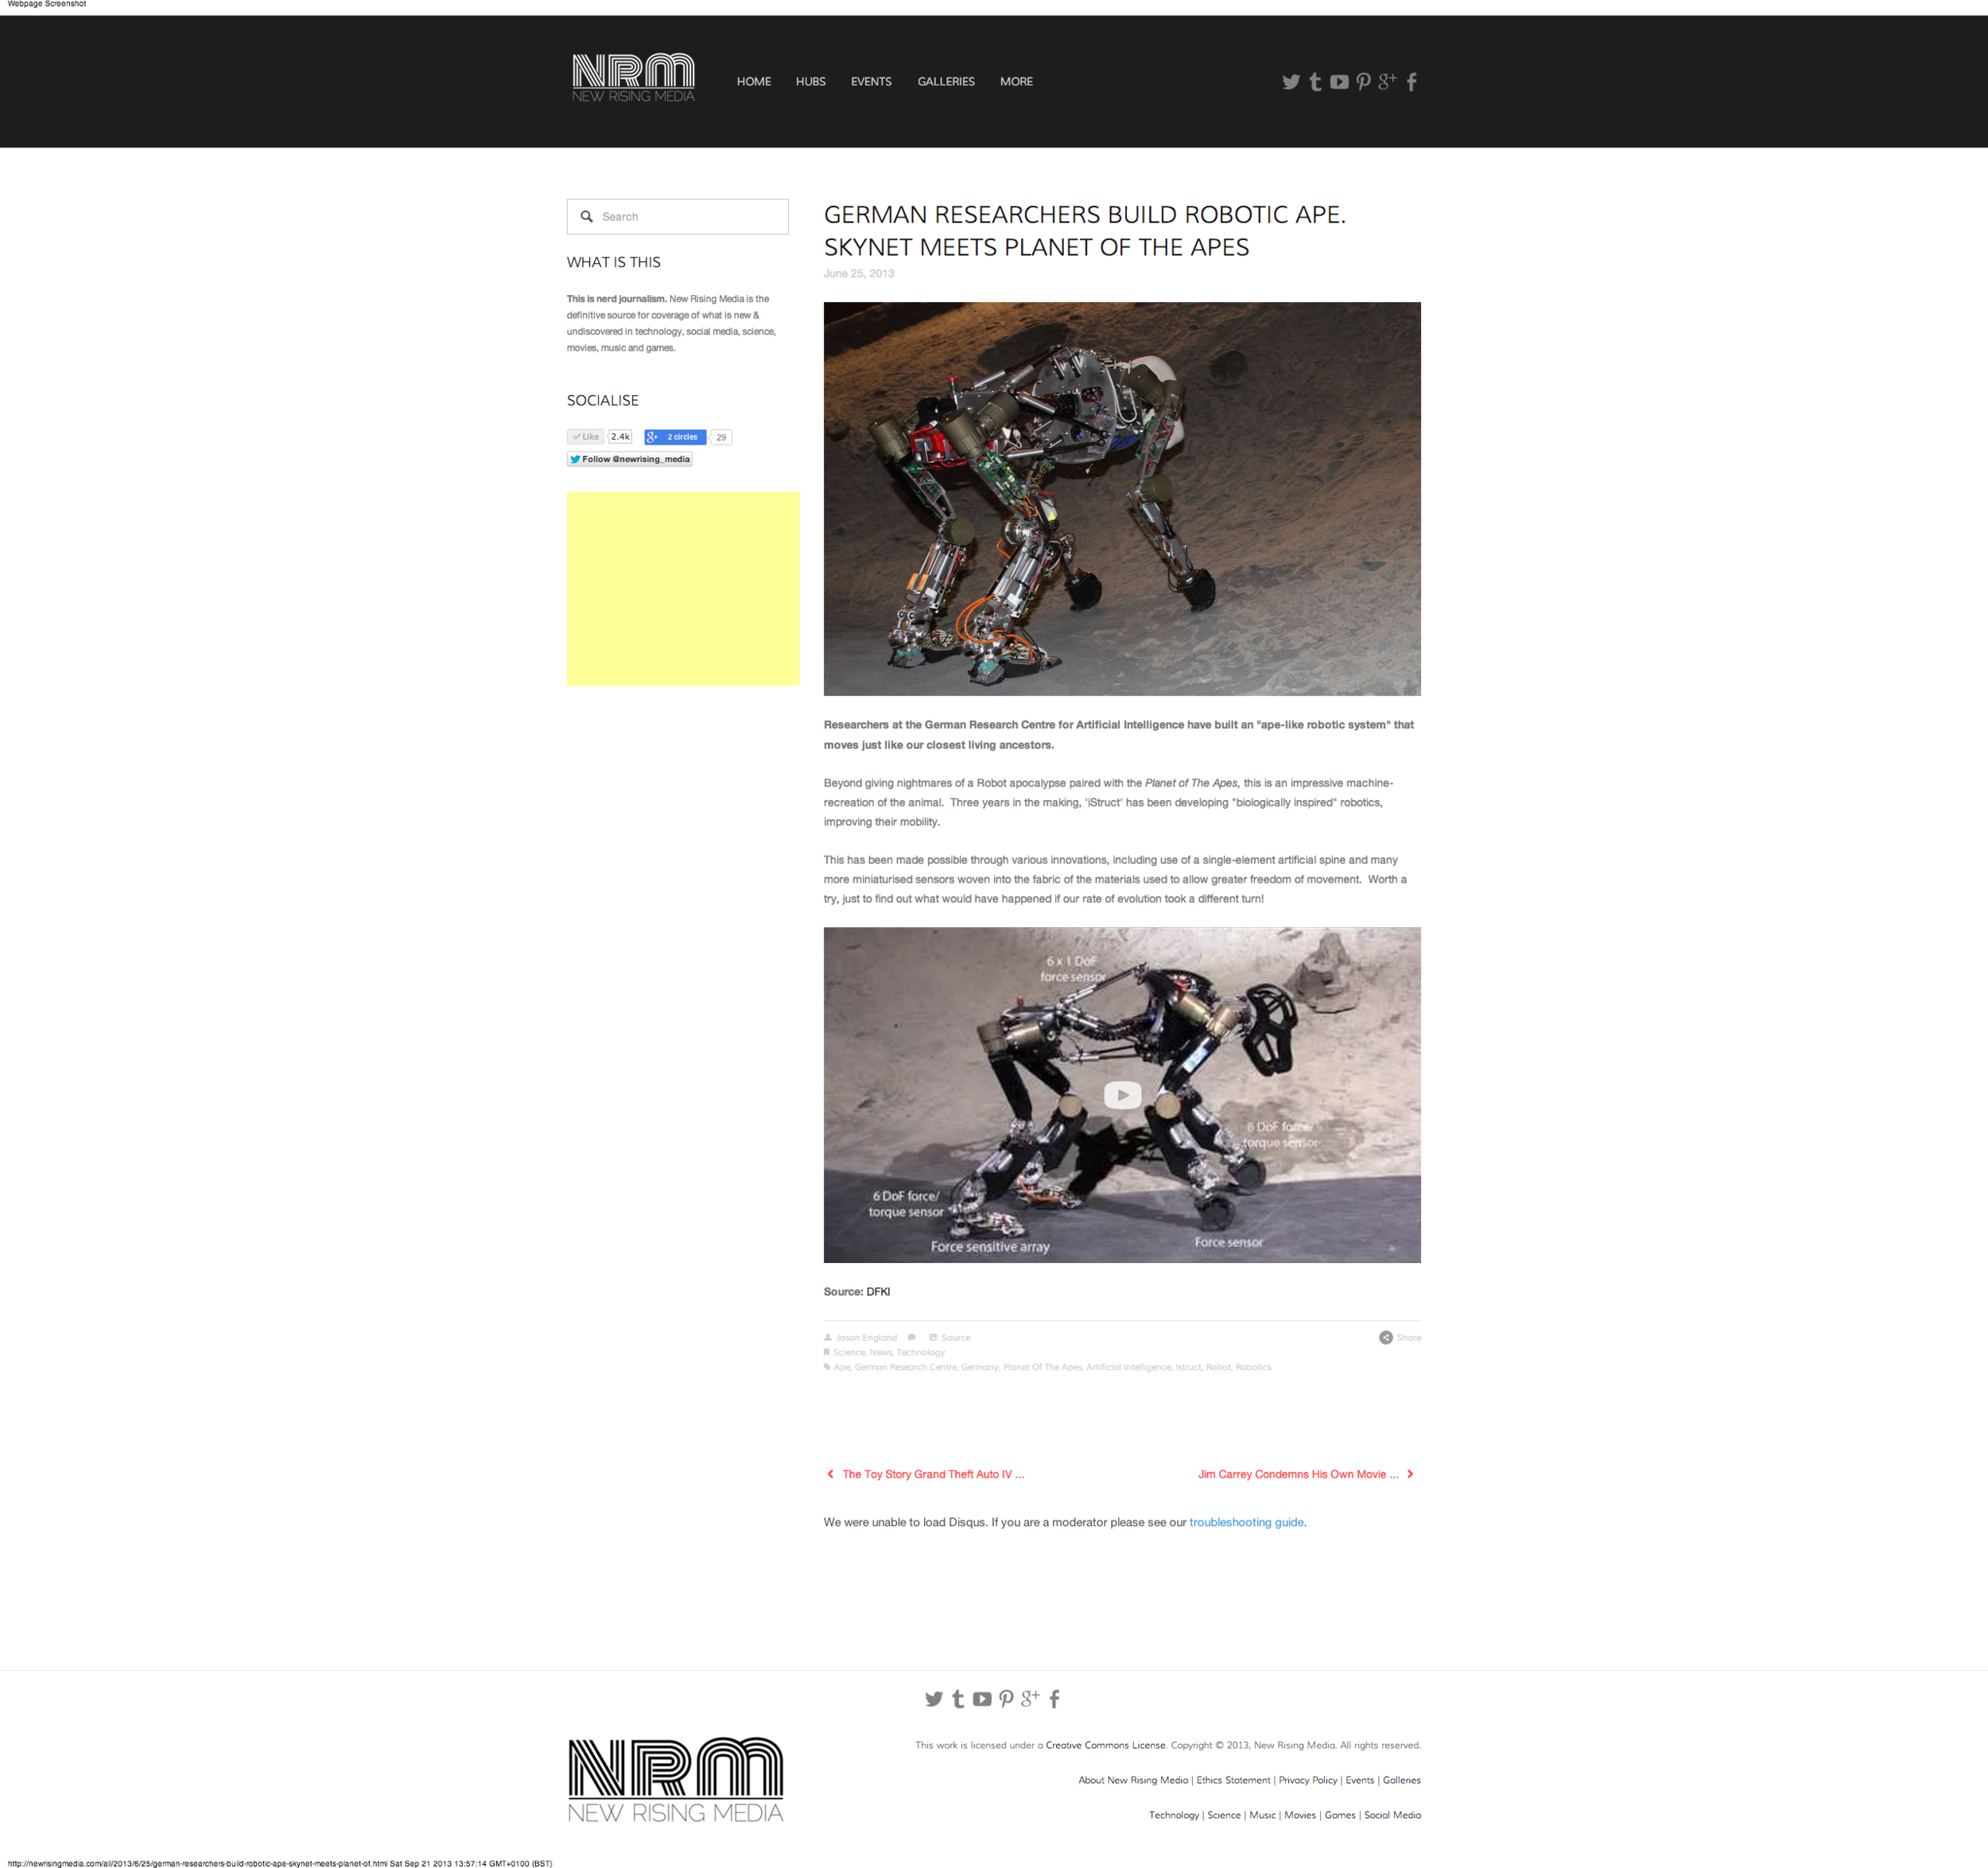The width and height of the screenshot is (1988, 1868).
Task: Open Music link in the footer
Action: click(1262, 1815)
